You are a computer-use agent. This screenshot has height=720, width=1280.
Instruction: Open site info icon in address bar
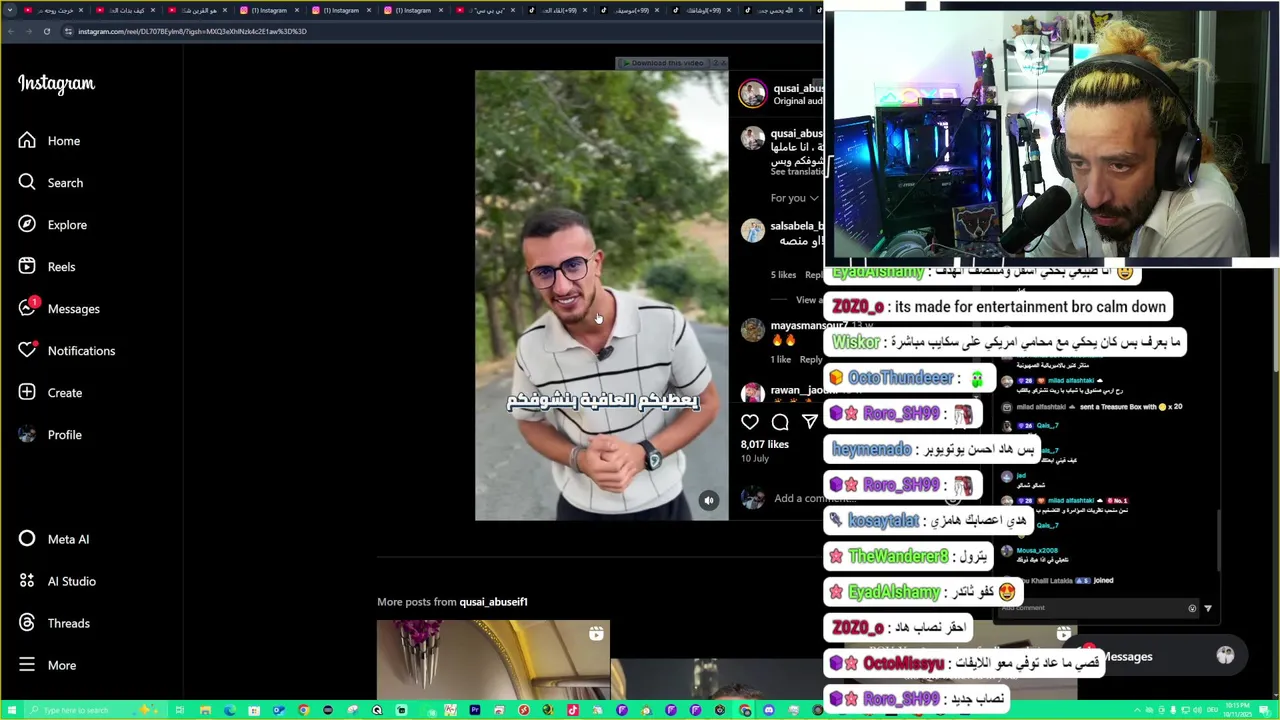coord(68,31)
